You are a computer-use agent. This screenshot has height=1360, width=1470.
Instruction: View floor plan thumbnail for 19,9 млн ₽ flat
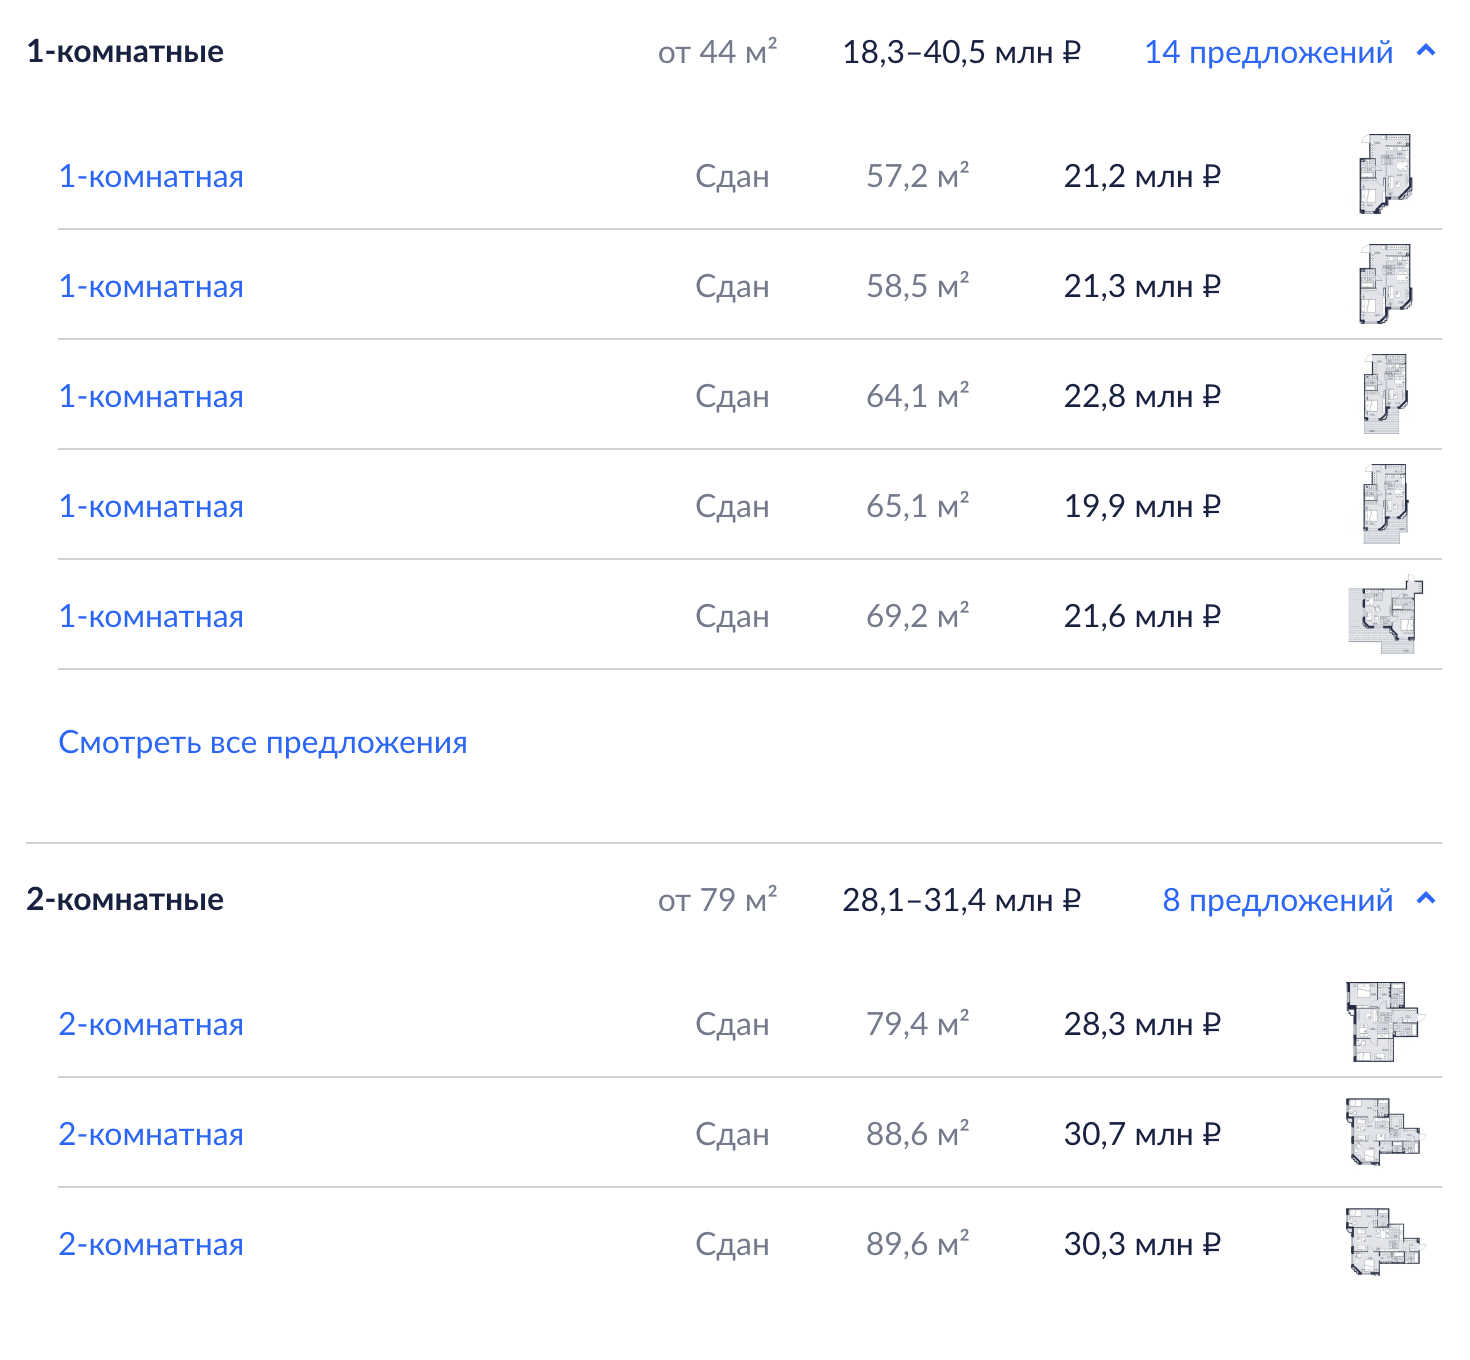[x=1385, y=503]
